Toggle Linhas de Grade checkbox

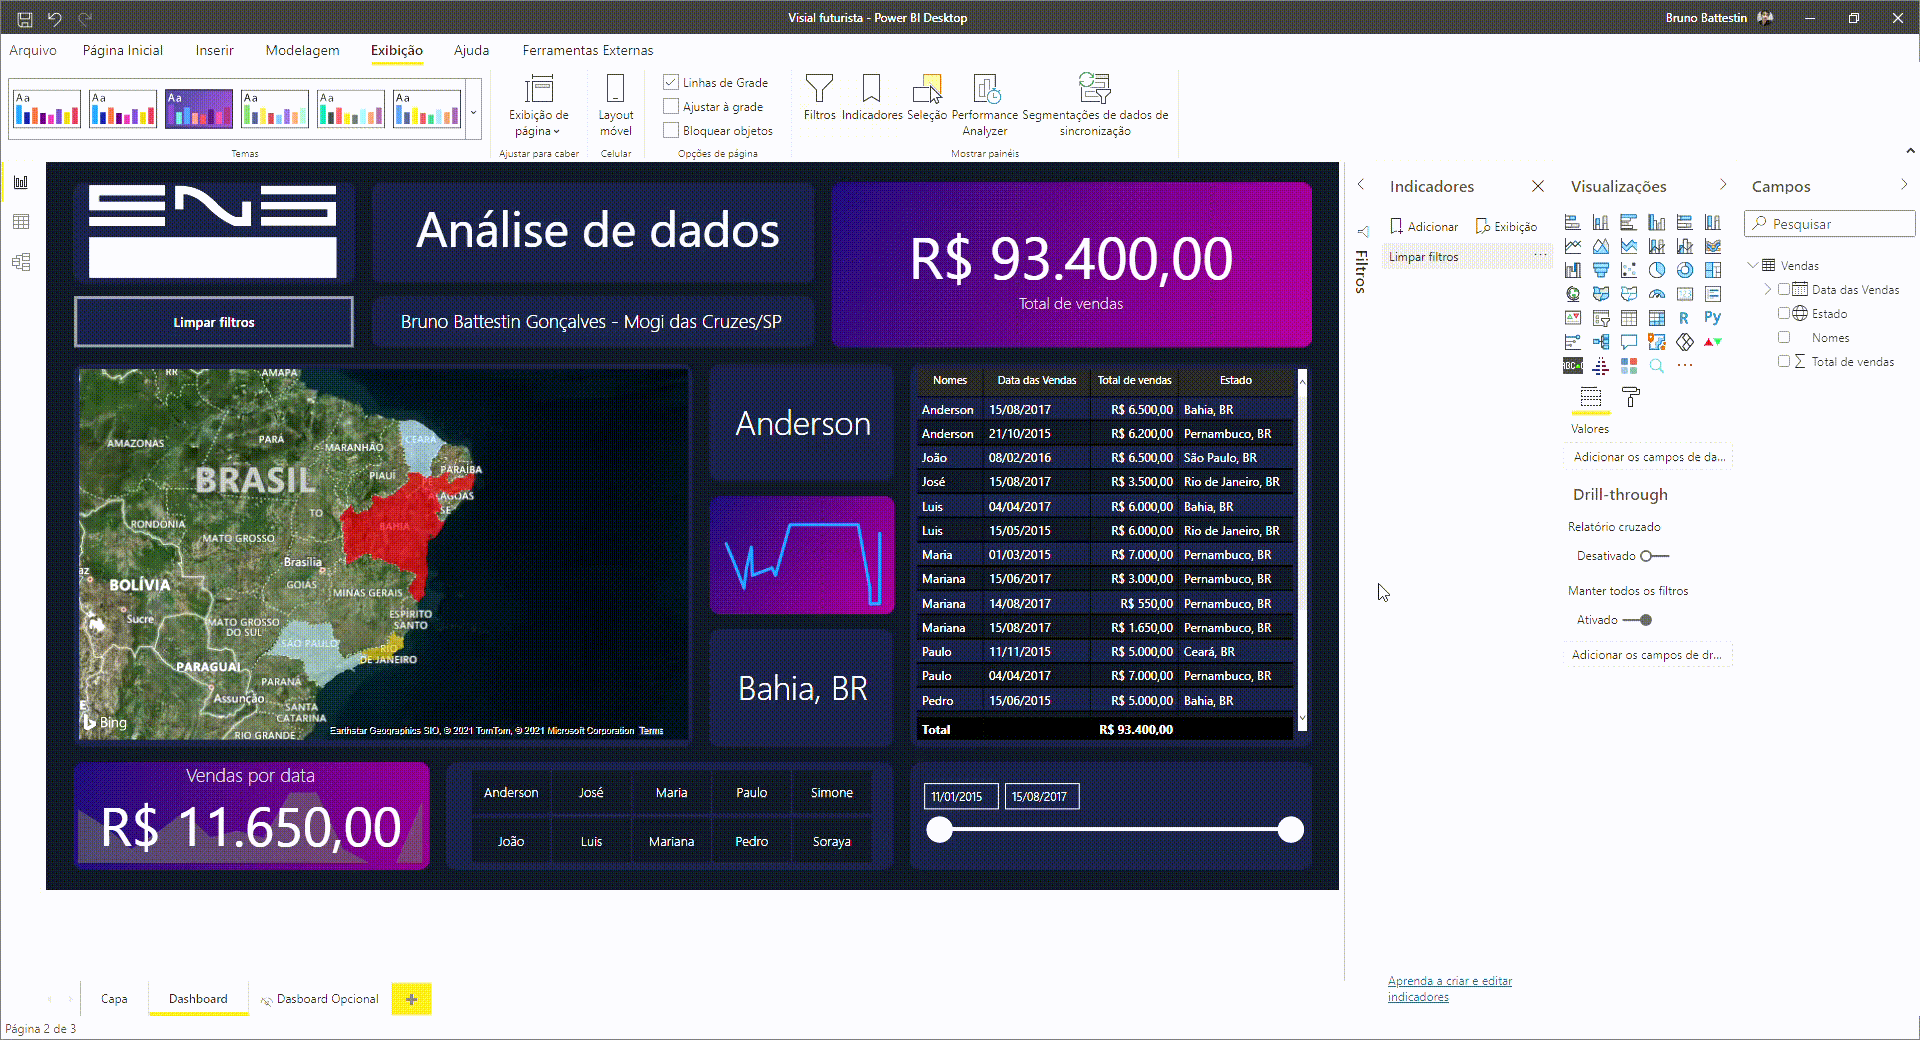tap(671, 82)
